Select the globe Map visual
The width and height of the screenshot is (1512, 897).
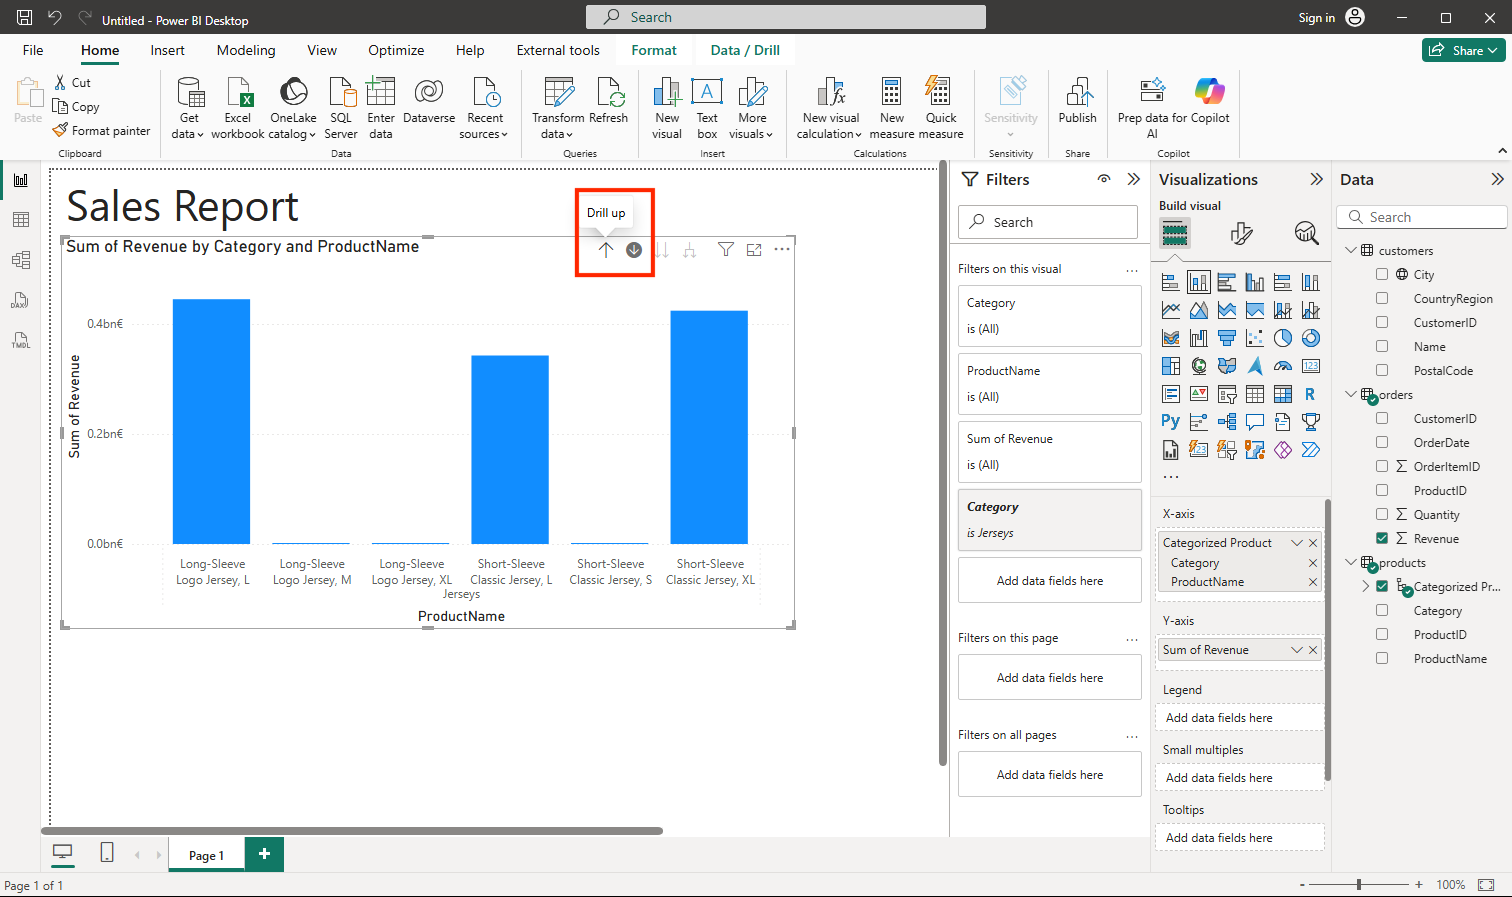click(x=1199, y=366)
